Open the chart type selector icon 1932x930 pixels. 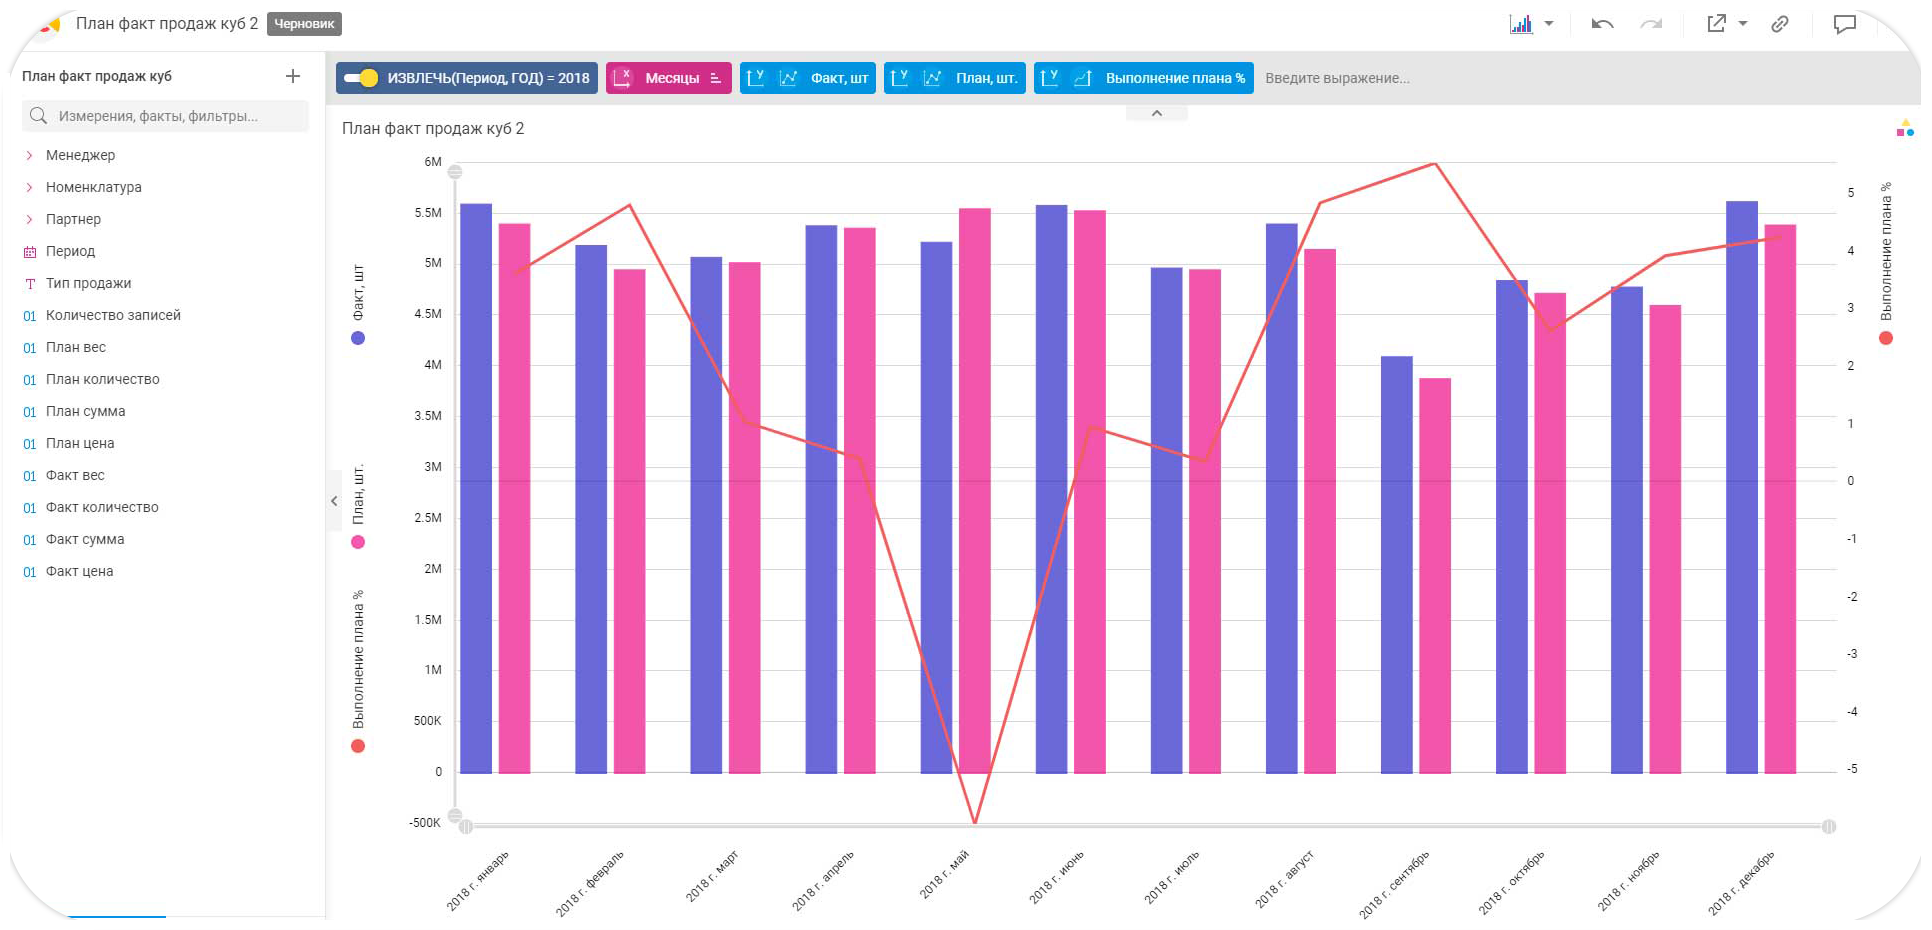coord(1521,24)
